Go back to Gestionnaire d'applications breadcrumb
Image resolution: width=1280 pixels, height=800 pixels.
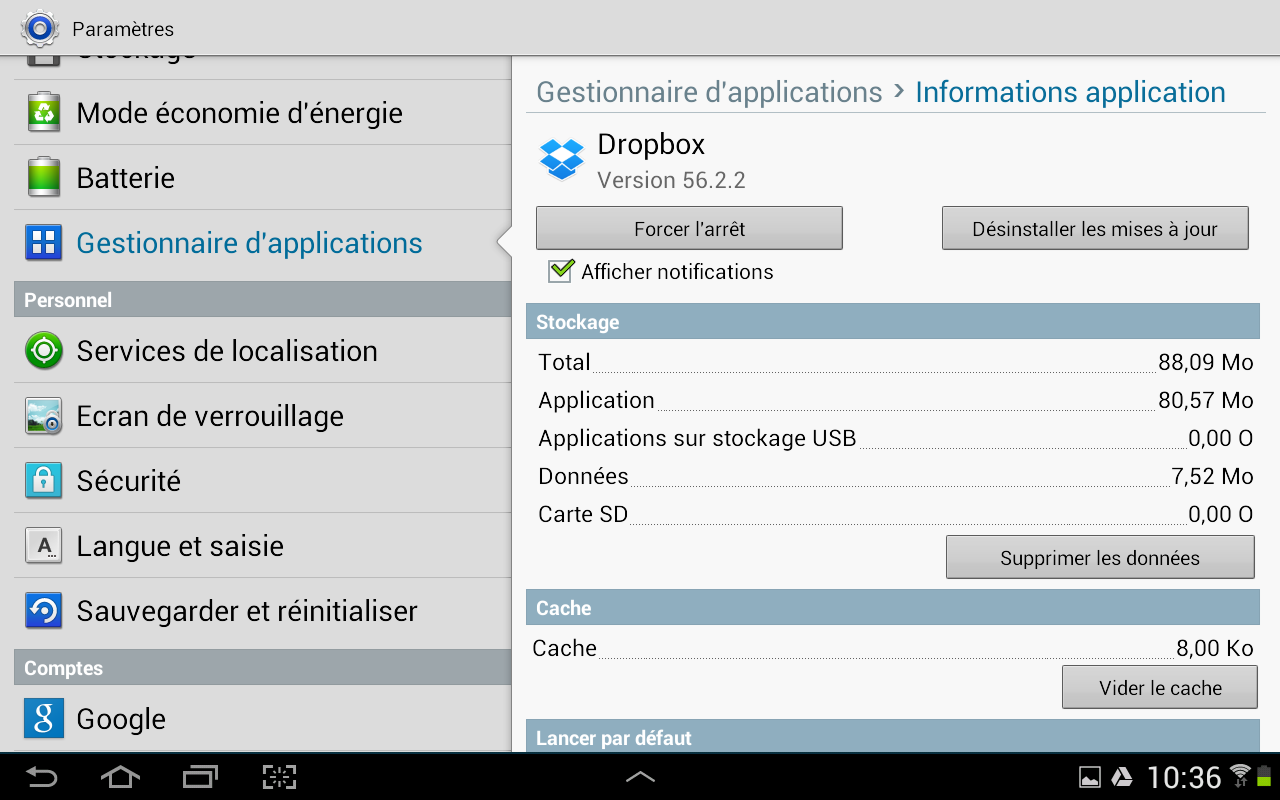[709, 92]
